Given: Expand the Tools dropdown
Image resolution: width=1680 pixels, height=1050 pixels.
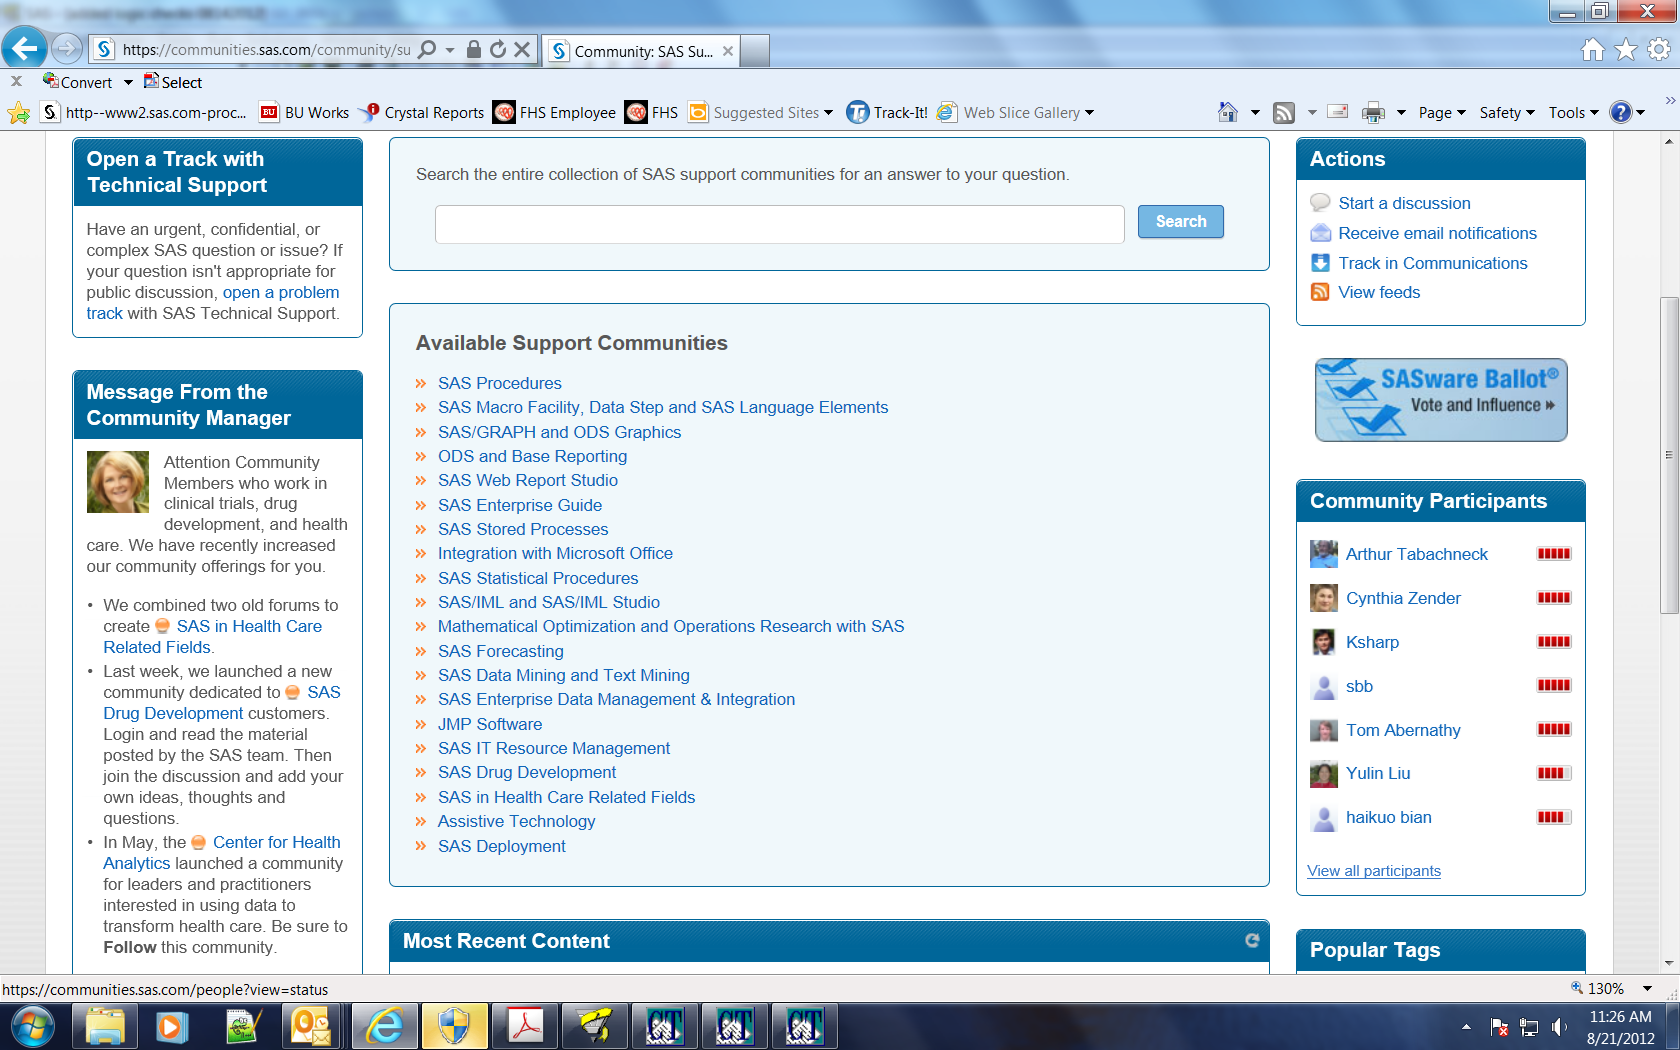Looking at the screenshot, I should [x=1568, y=112].
